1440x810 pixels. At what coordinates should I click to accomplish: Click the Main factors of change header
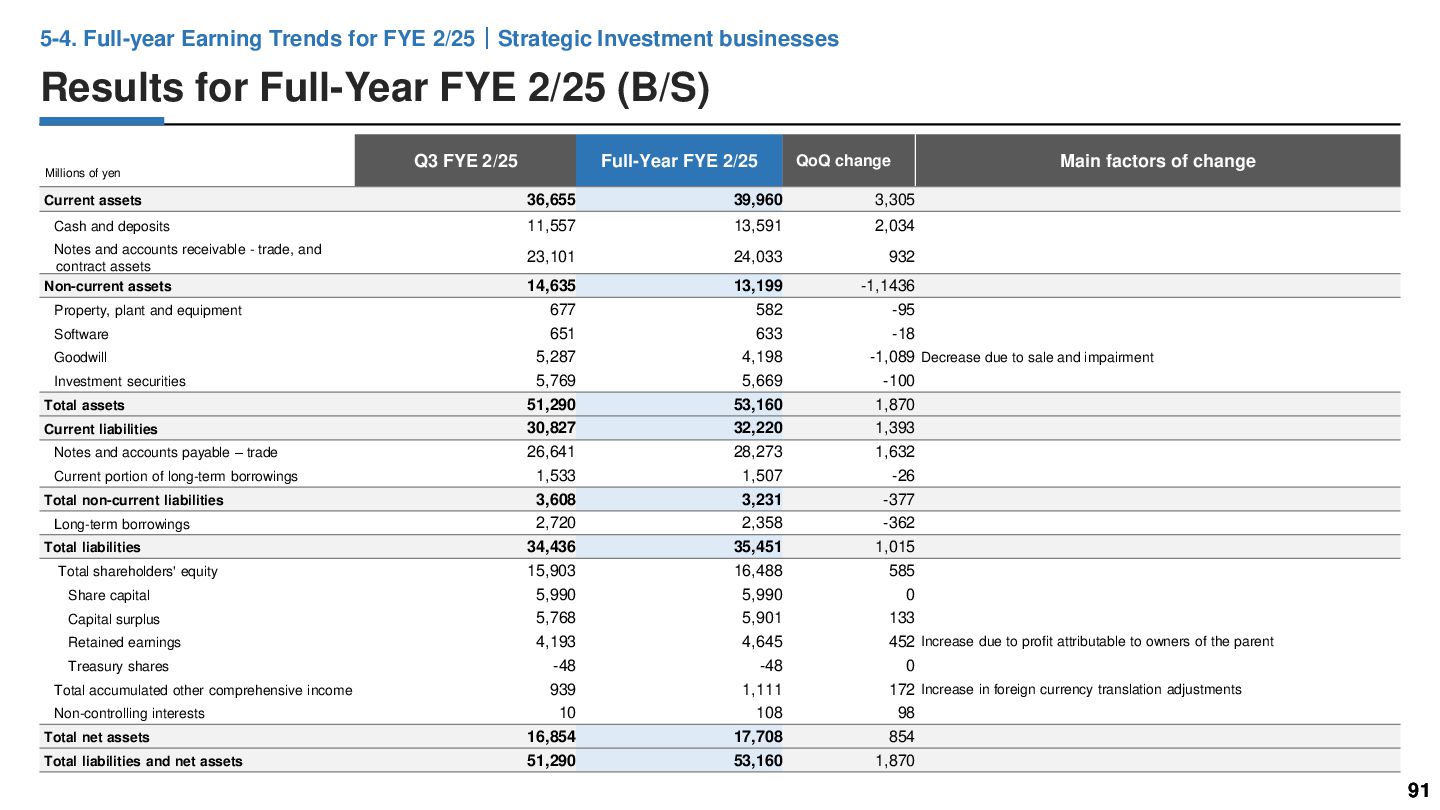(1157, 161)
